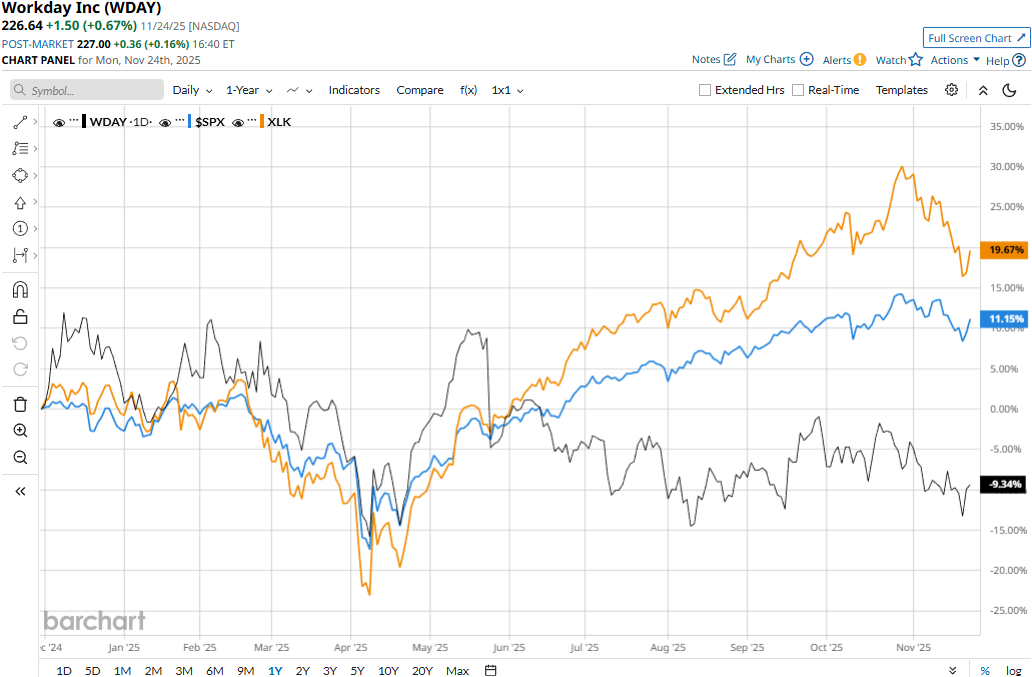Choose the arrow marker tool
Viewport: 1032px width, 677px height.
click(x=20, y=203)
